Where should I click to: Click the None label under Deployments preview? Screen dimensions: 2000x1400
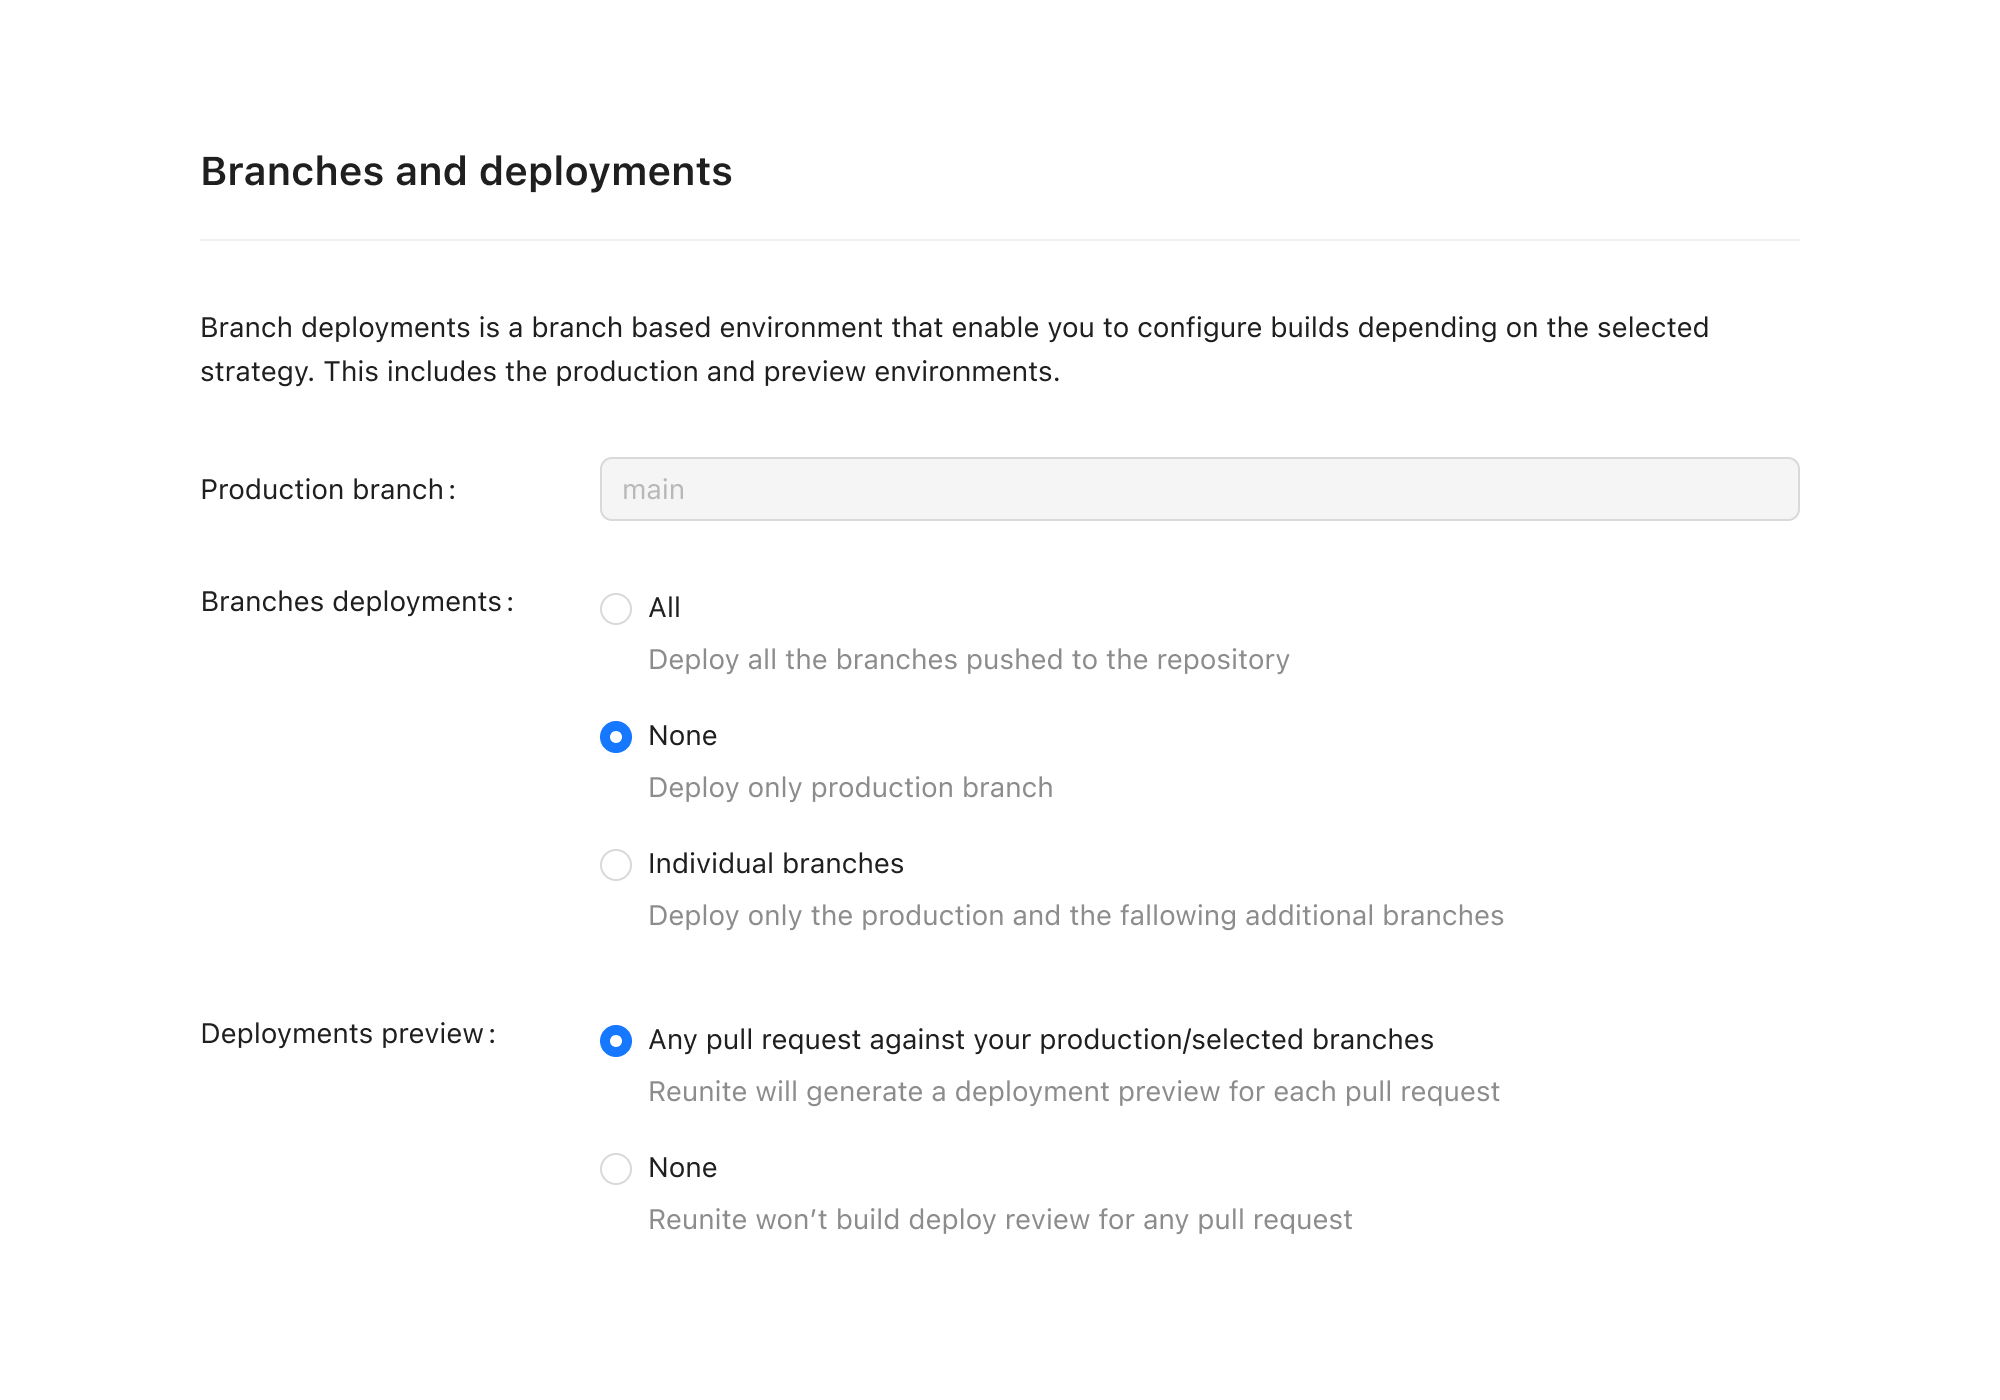(x=683, y=1167)
